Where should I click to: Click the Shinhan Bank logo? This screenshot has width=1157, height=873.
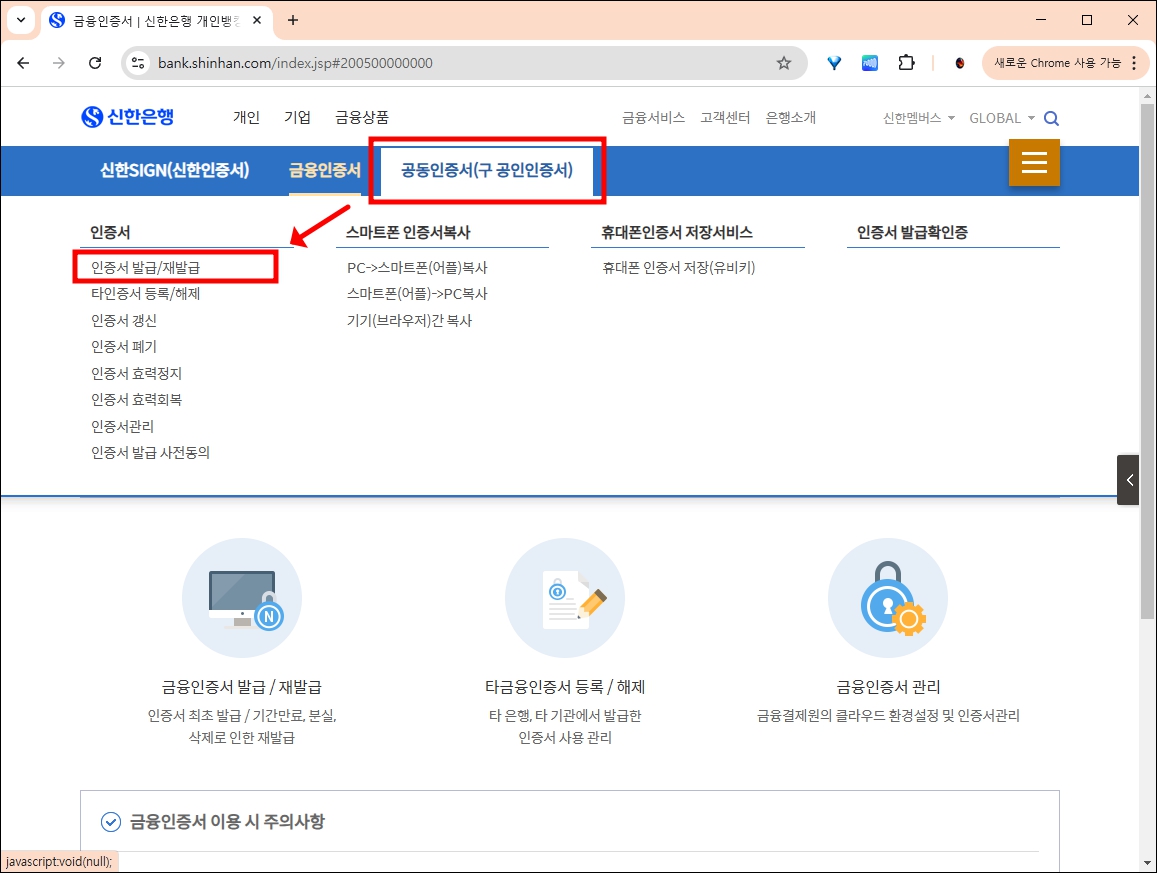[129, 116]
